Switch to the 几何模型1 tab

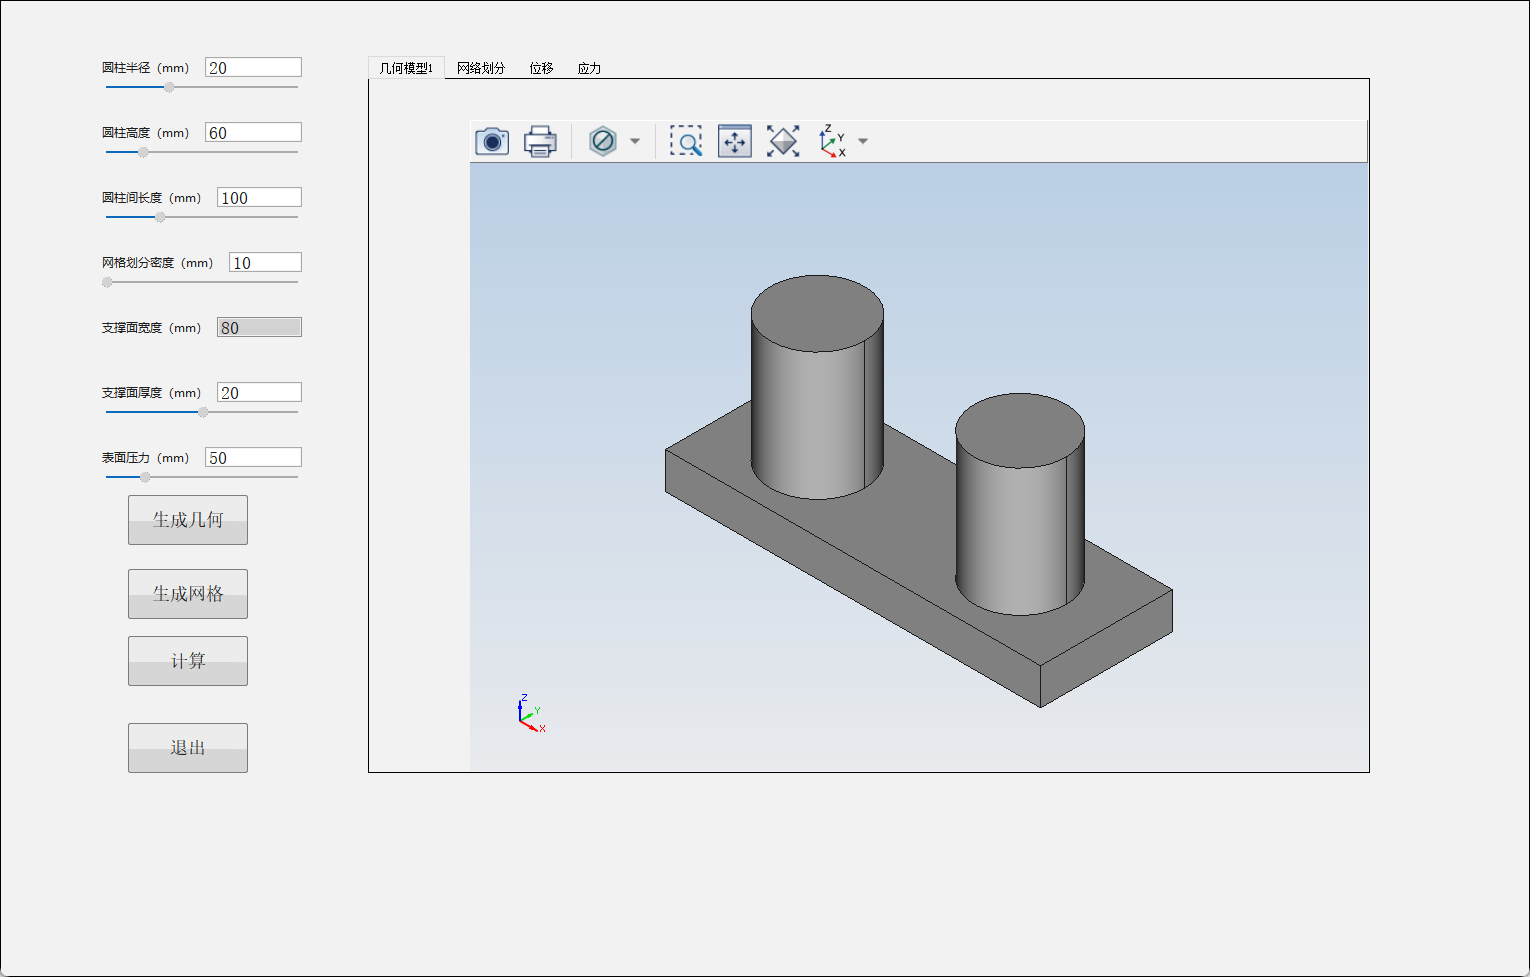click(x=406, y=68)
